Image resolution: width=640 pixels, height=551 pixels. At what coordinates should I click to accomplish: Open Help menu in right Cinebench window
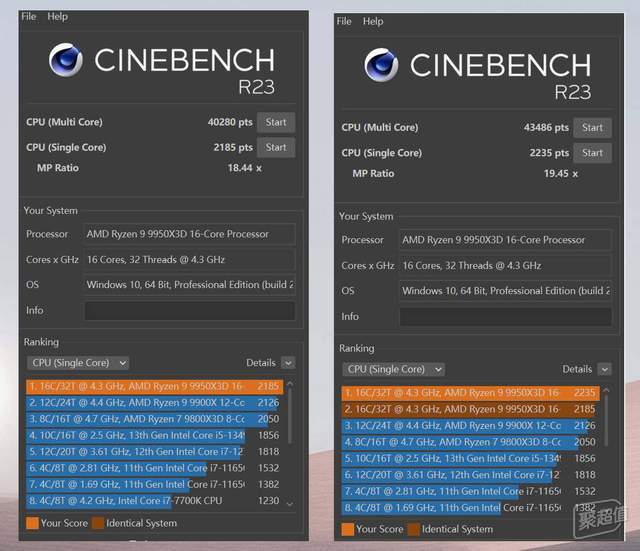tap(373, 21)
